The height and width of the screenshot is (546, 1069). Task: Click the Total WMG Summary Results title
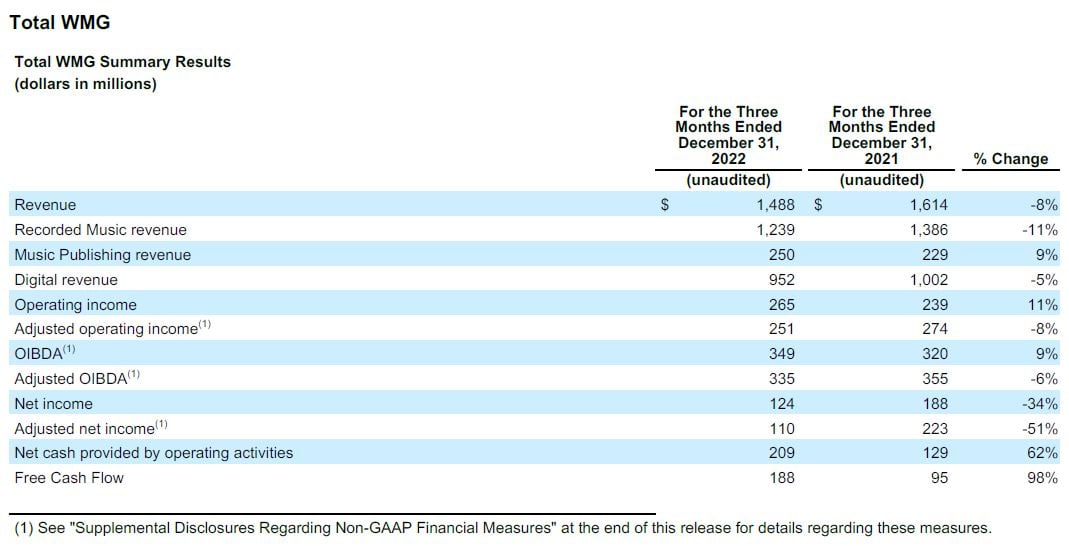click(x=122, y=62)
